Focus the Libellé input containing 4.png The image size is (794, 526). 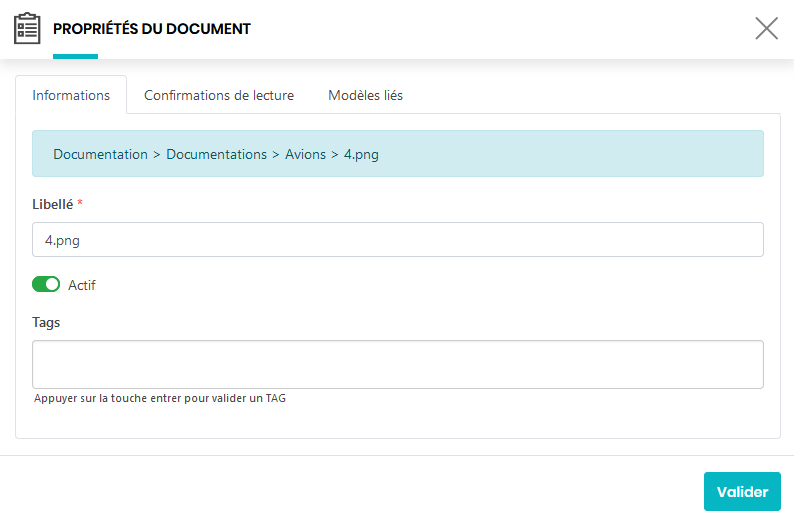398,240
